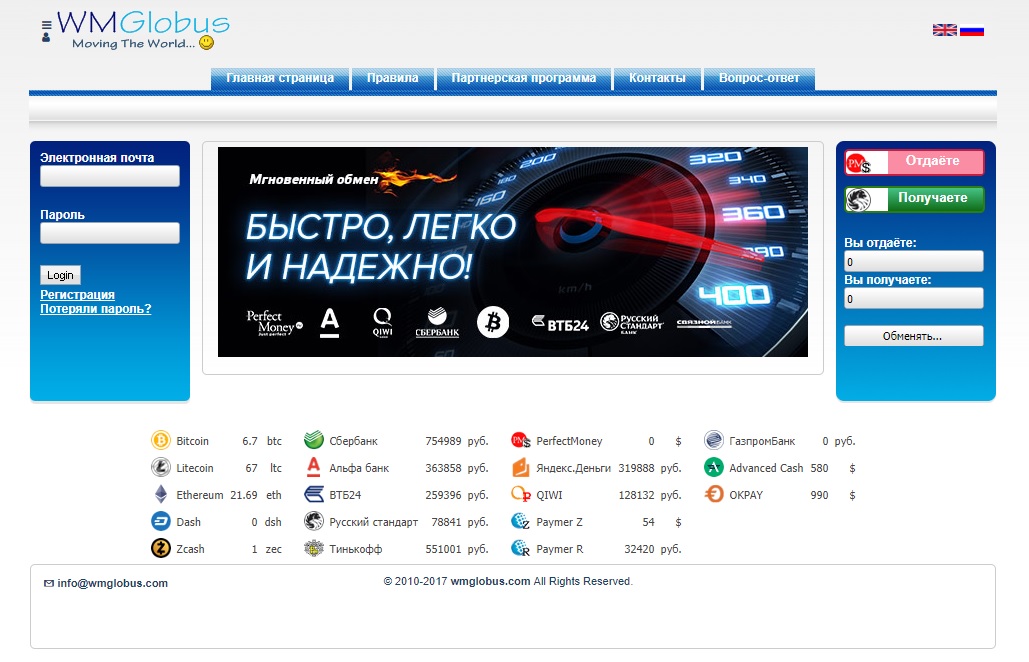
Task: Click the Яндекс.Деньги icon
Action: (520, 467)
